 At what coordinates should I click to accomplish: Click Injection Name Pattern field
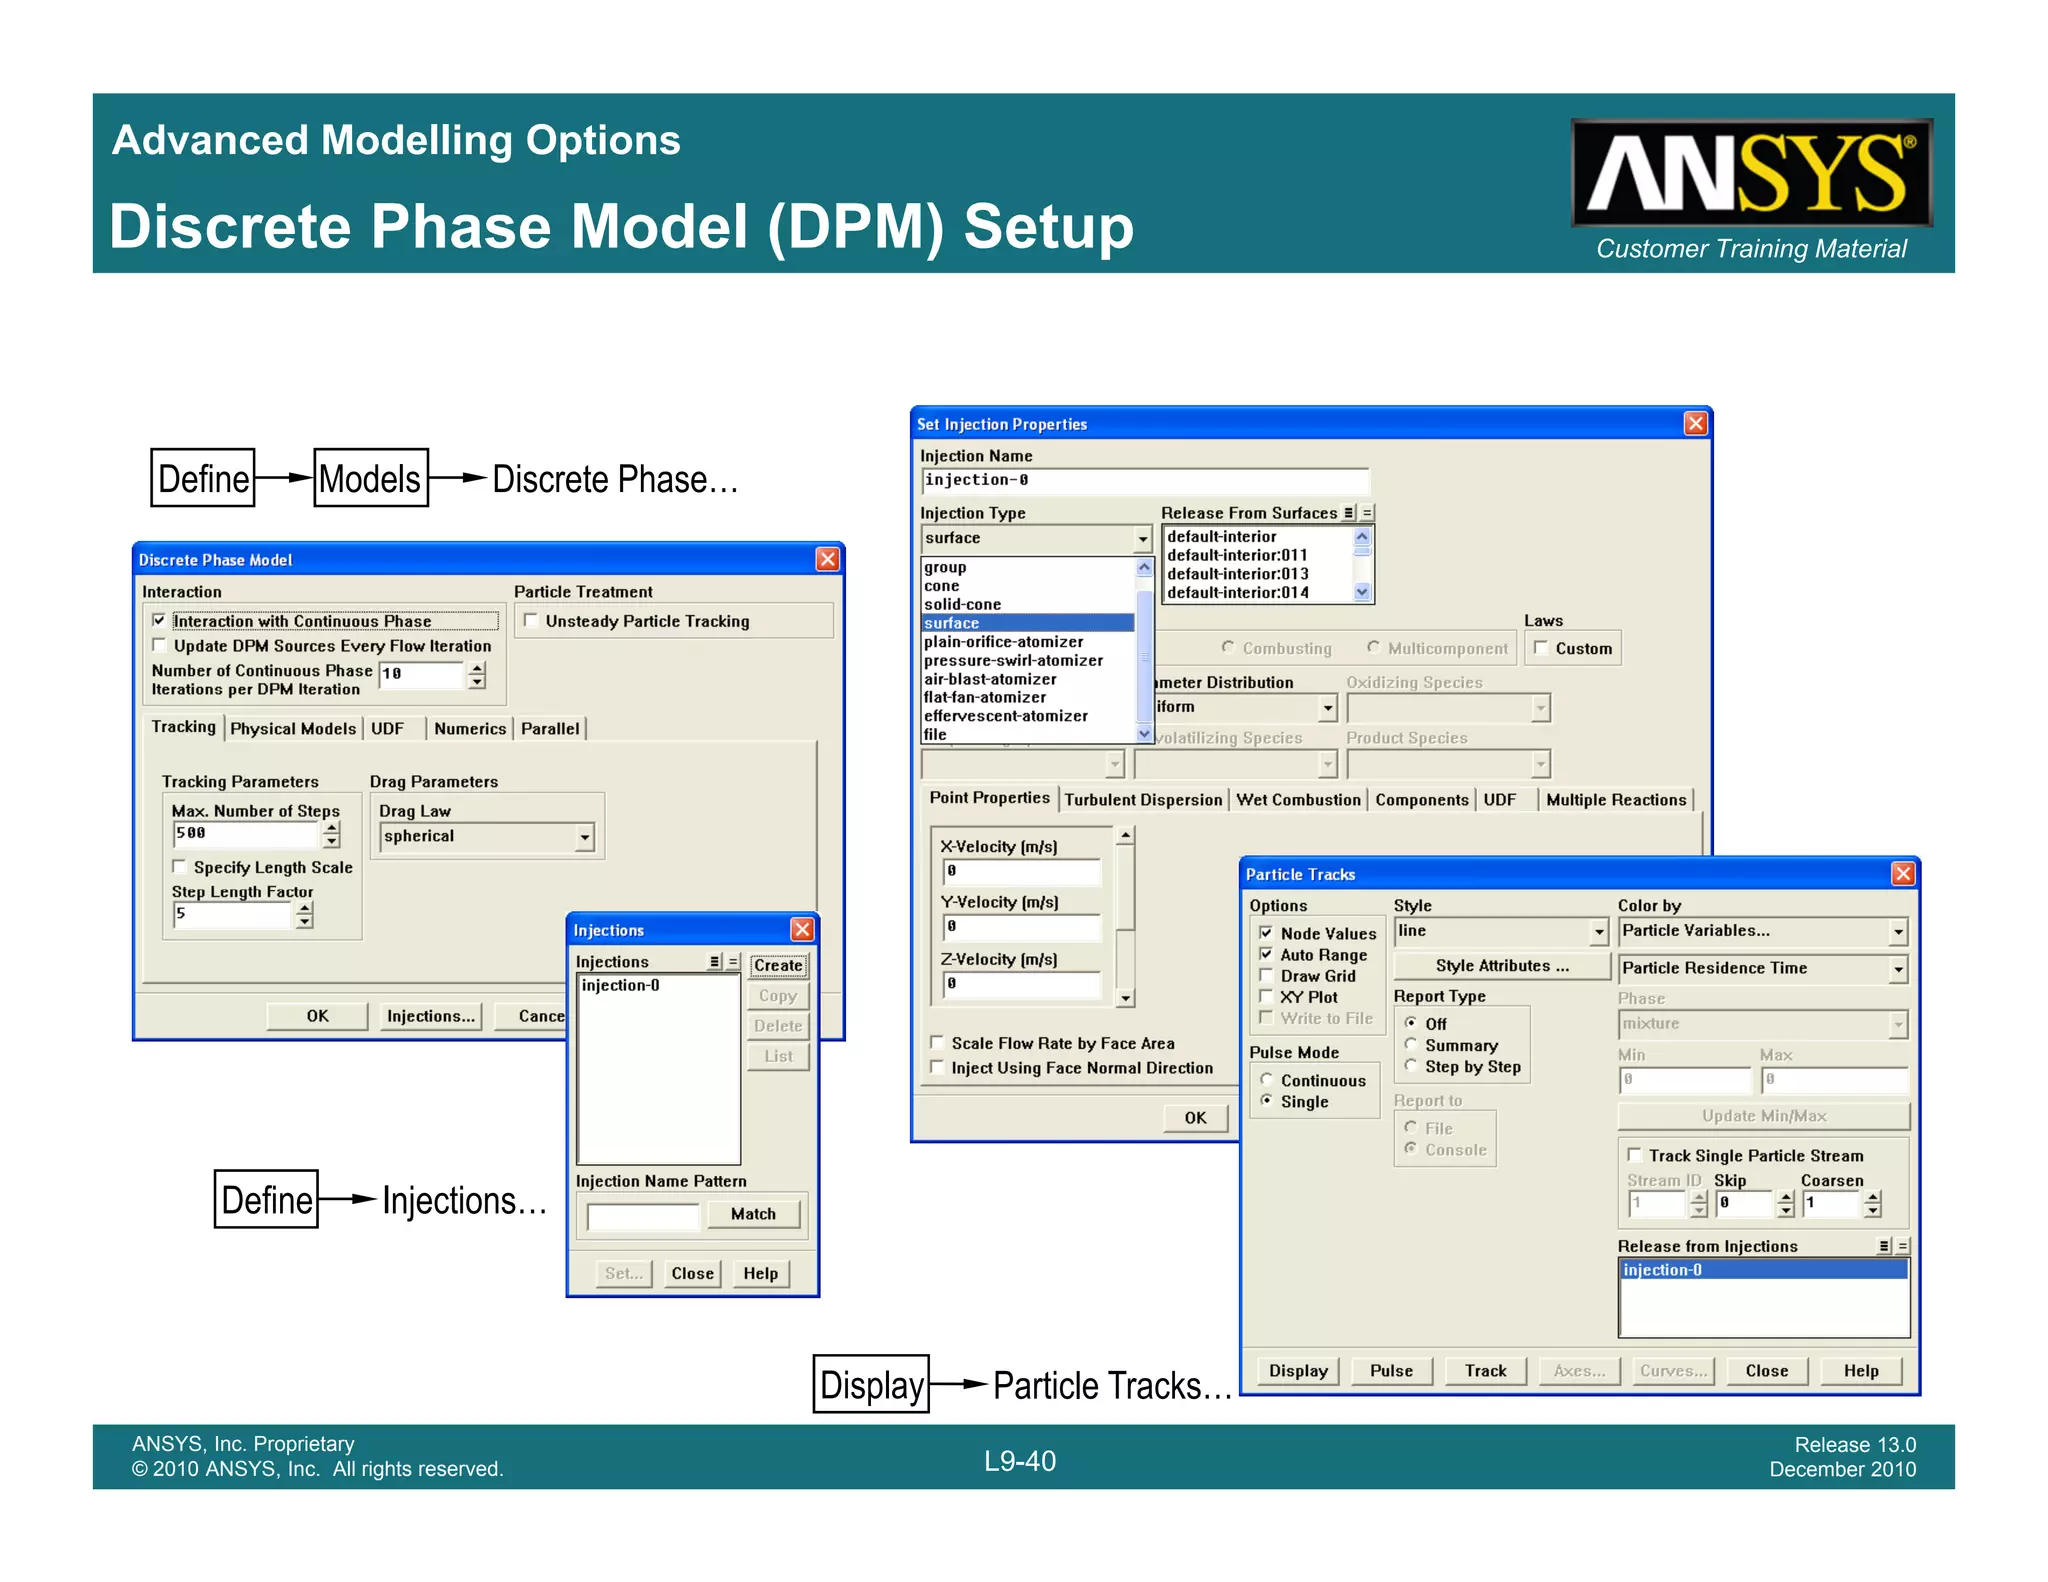(642, 1216)
